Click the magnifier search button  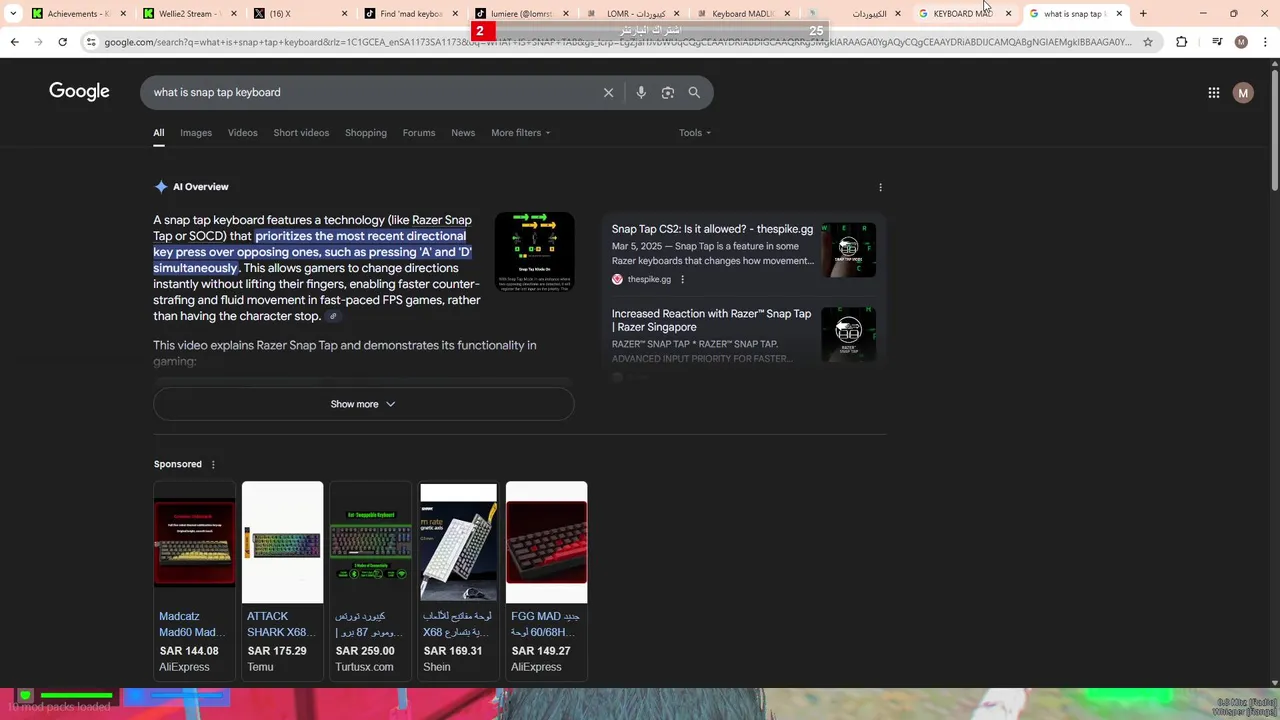coord(694,92)
